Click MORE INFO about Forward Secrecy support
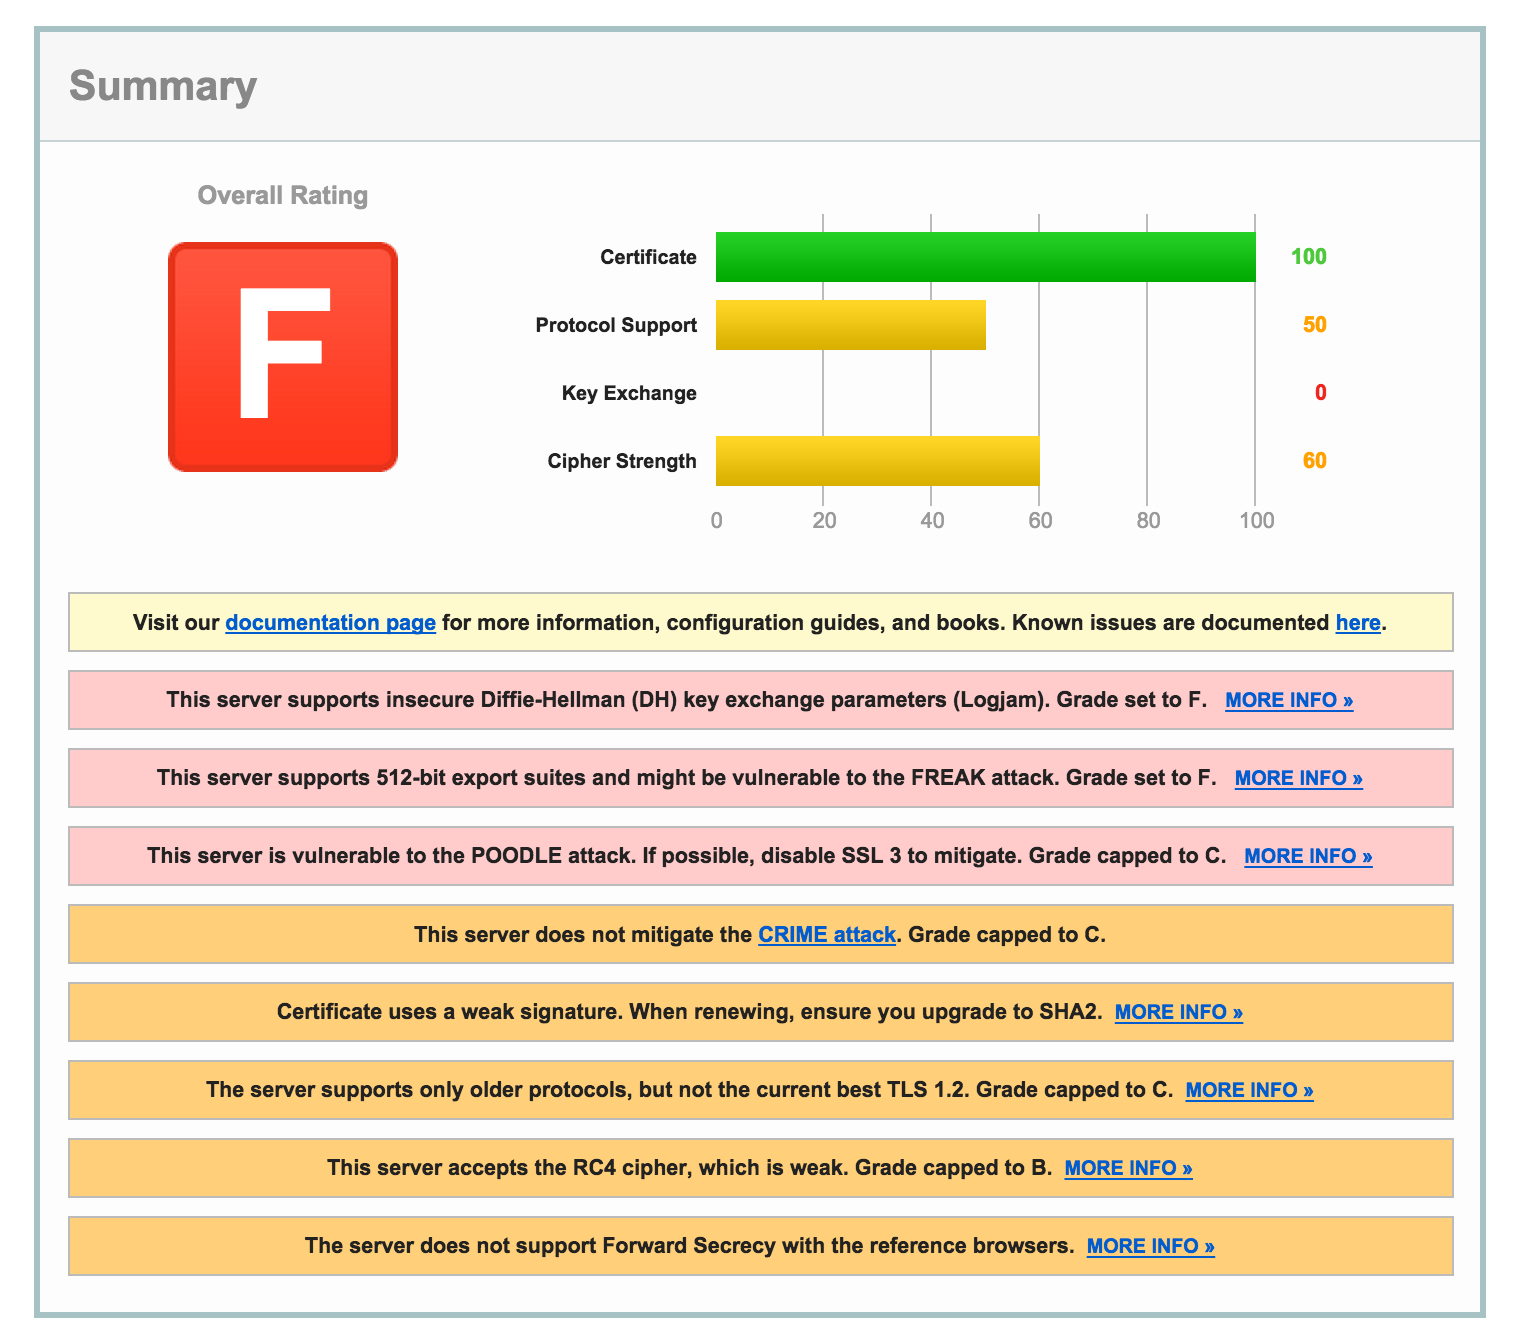Screen dimensions: 1536x1330 (x=1150, y=1246)
